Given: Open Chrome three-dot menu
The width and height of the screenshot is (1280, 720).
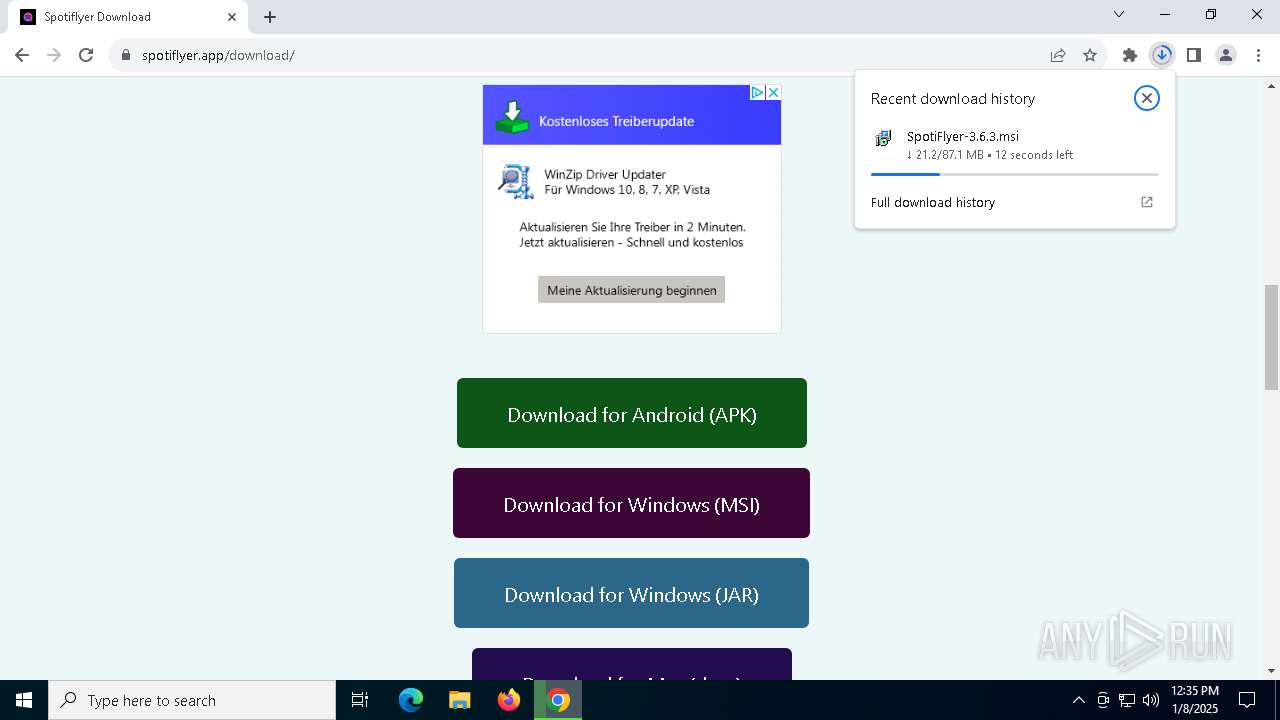Looking at the screenshot, I should tap(1258, 55).
